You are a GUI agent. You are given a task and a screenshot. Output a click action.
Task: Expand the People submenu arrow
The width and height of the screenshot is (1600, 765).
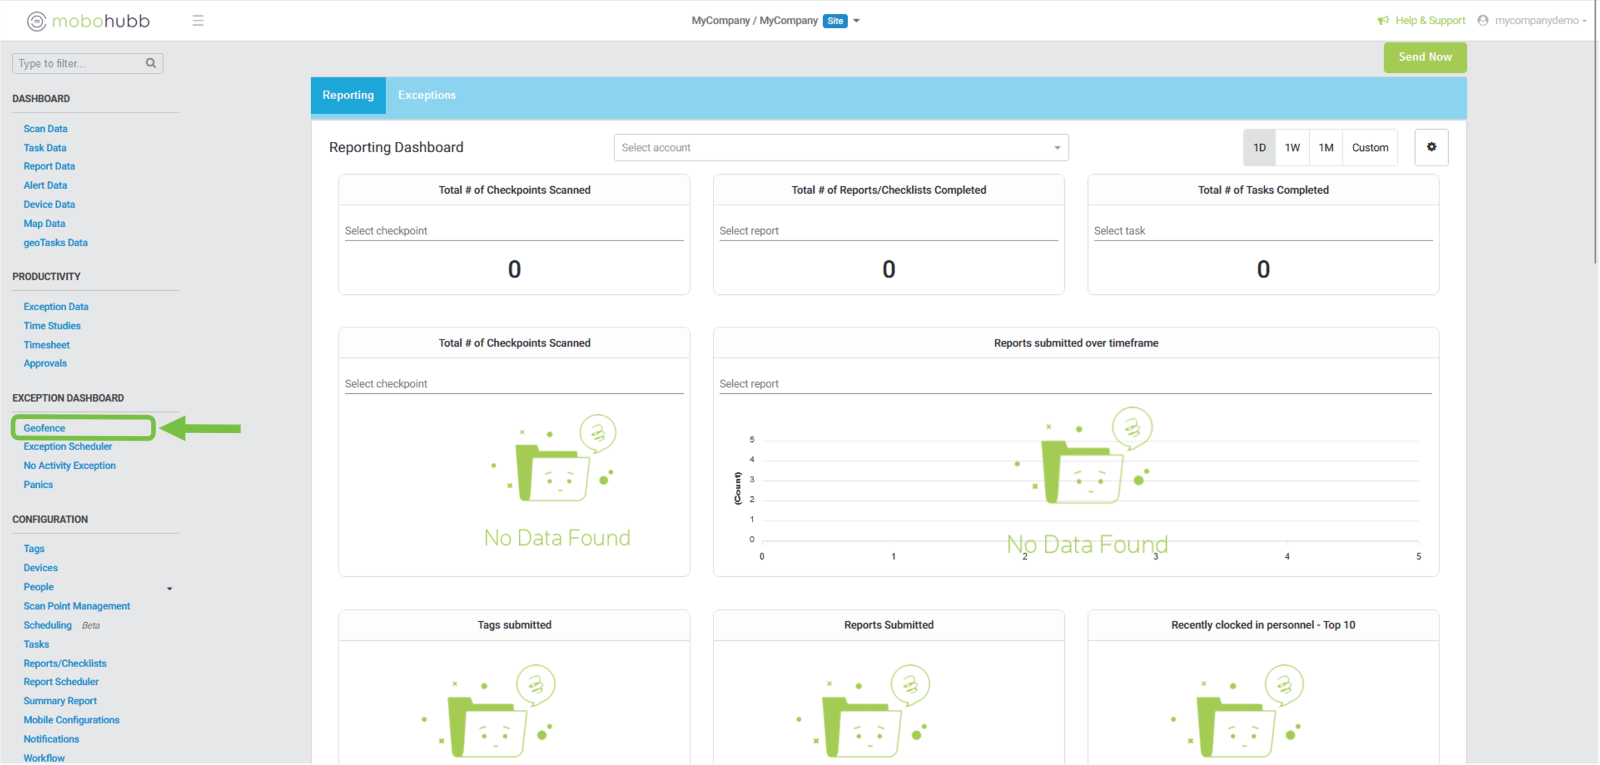(x=169, y=588)
